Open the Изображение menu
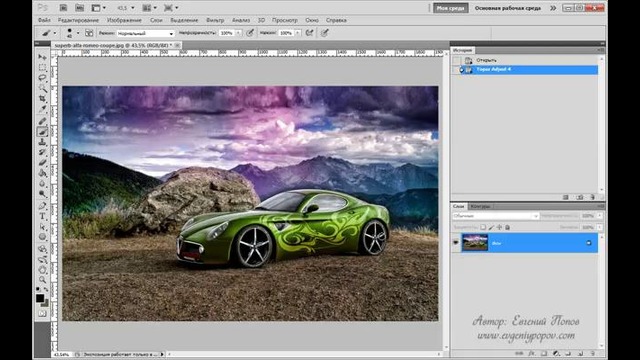 (124, 20)
